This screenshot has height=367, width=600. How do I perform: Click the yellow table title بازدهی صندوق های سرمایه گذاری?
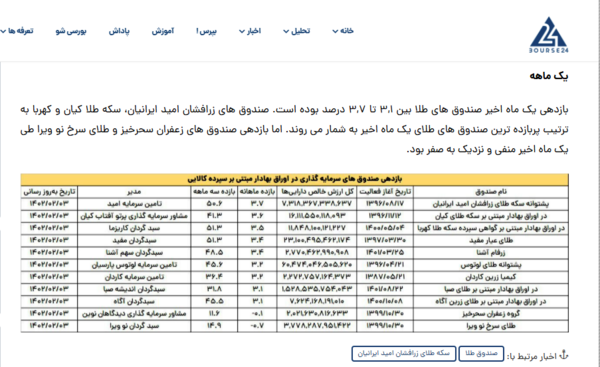pos(295,179)
